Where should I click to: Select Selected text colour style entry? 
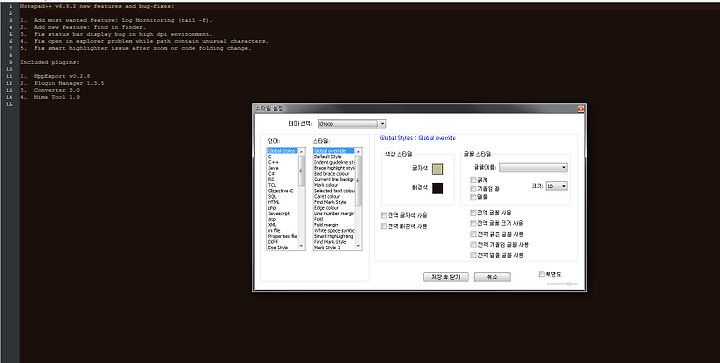tap(334, 191)
